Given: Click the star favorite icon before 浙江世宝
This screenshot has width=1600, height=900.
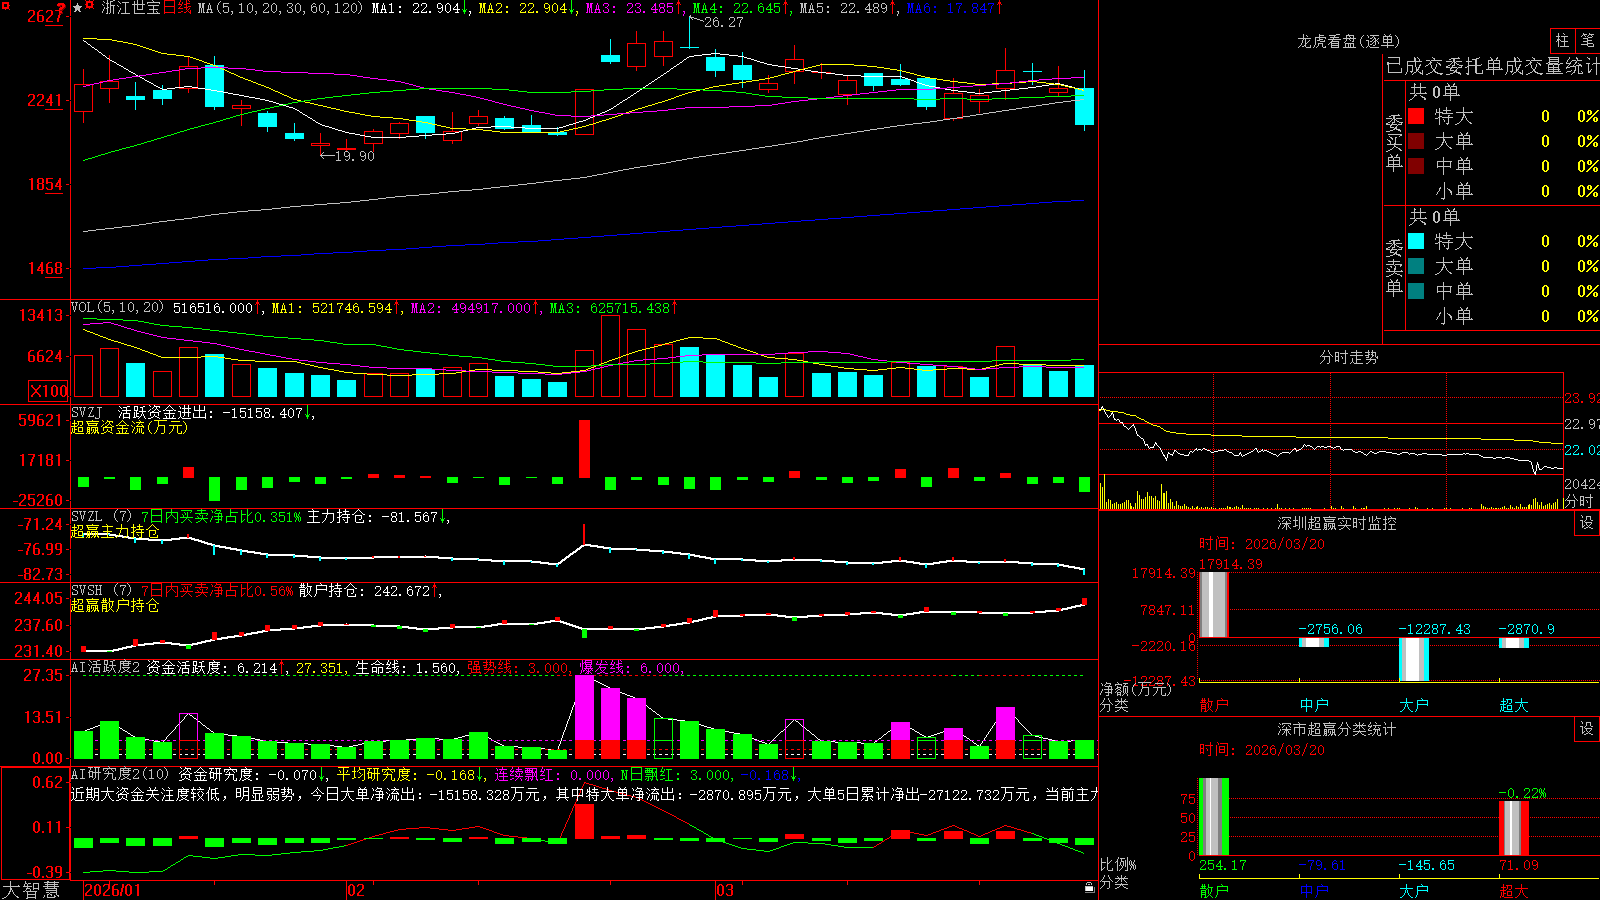Looking at the screenshot, I should pyautogui.click(x=77, y=8).
